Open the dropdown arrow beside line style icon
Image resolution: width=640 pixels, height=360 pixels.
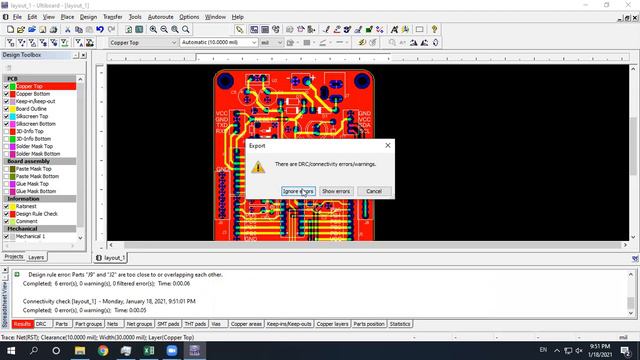click(x=330, y=42)
